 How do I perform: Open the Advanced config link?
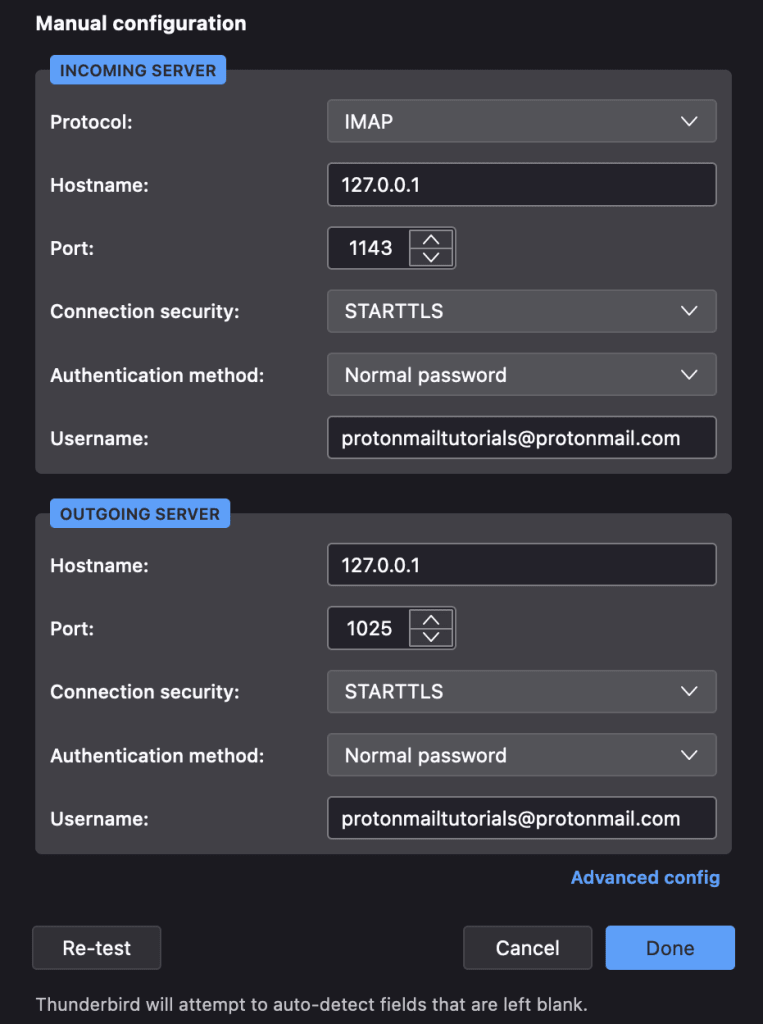645,877
